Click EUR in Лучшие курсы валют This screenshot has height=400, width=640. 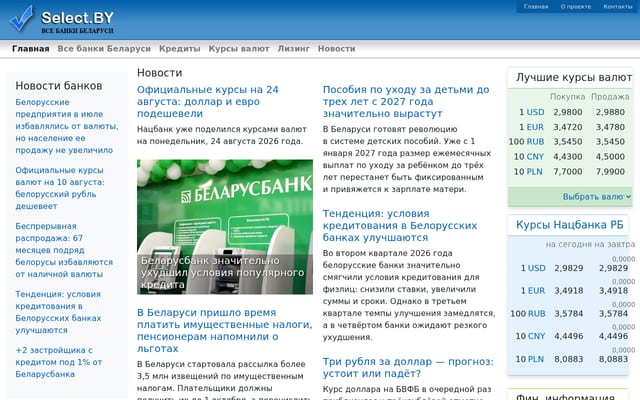[x=535, y=127]
